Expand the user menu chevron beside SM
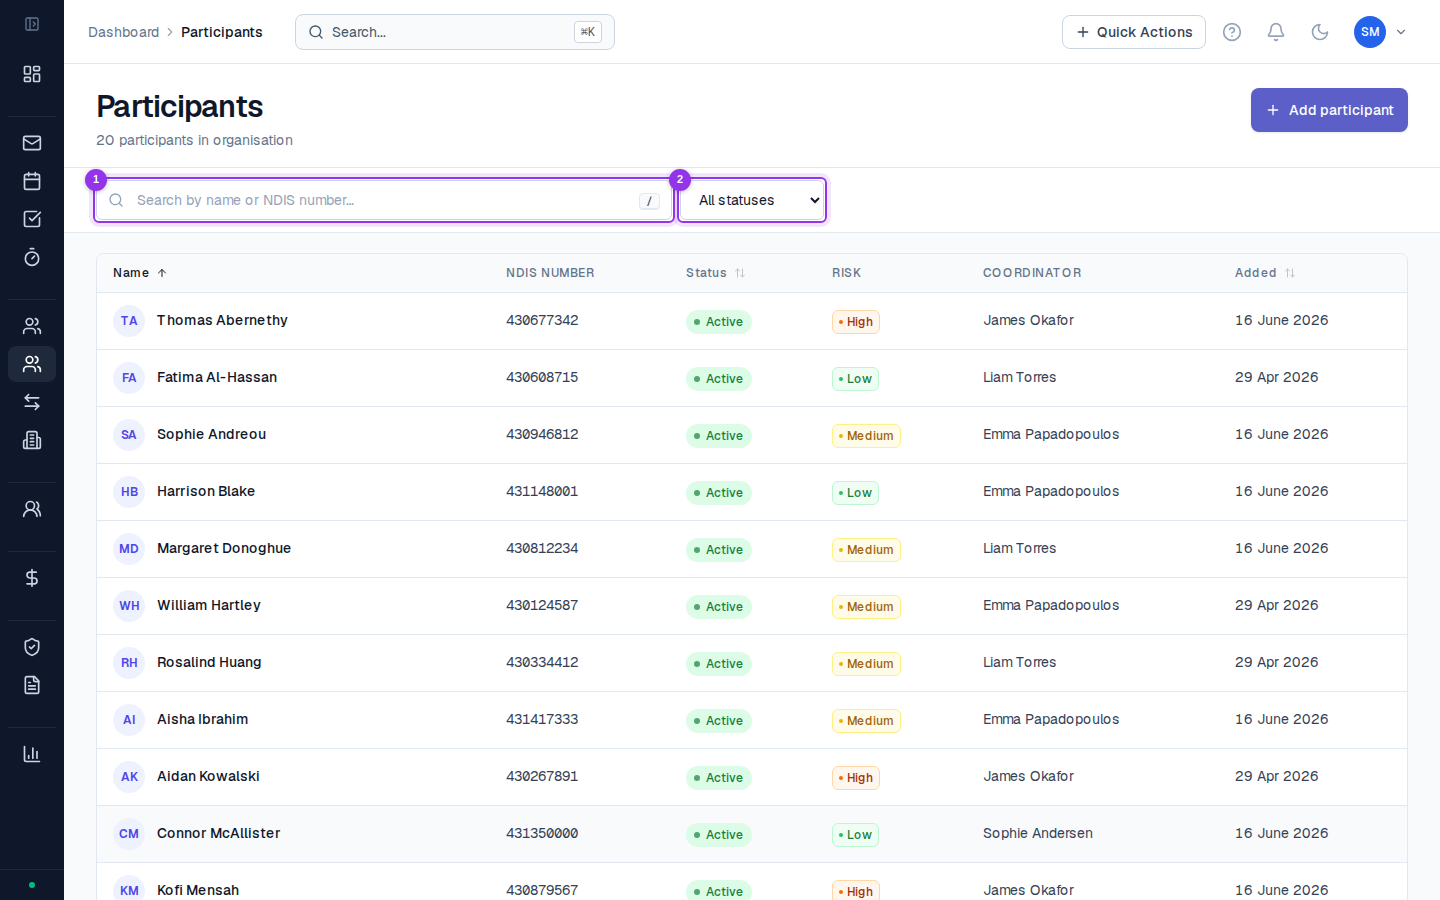The height and width of the screenshot is (900, 1440). click(1401, 32)
